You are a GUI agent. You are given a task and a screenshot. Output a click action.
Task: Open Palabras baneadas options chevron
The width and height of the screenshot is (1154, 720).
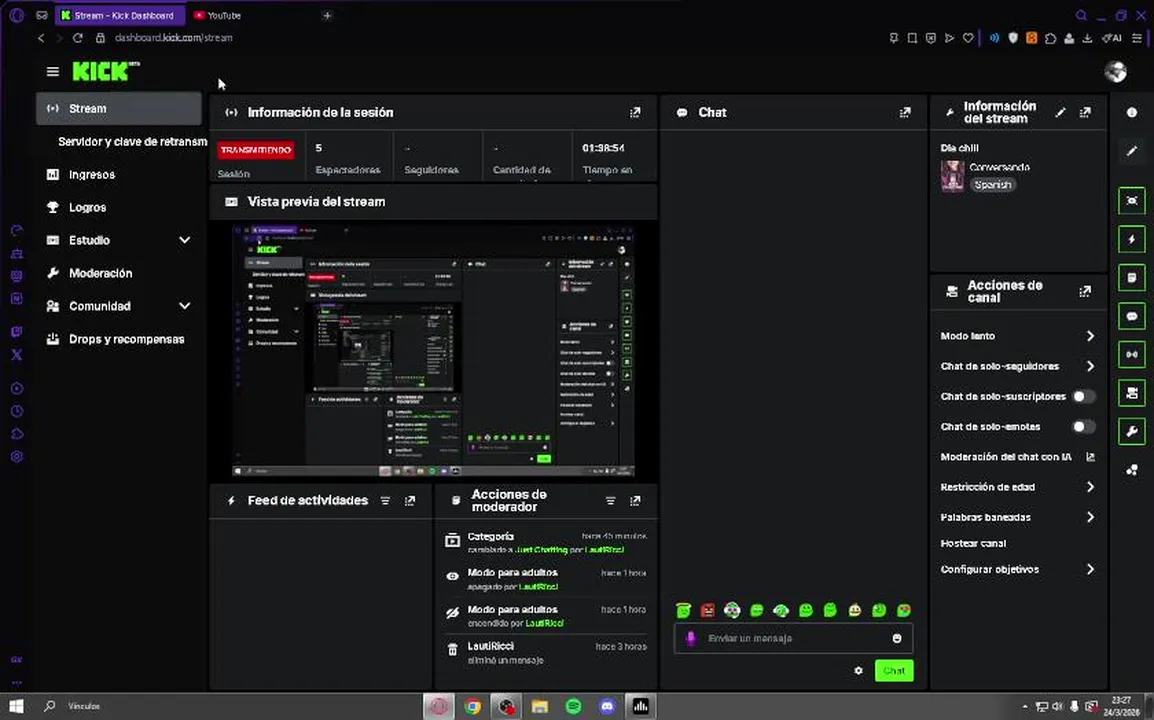(x=1090, y=517)
